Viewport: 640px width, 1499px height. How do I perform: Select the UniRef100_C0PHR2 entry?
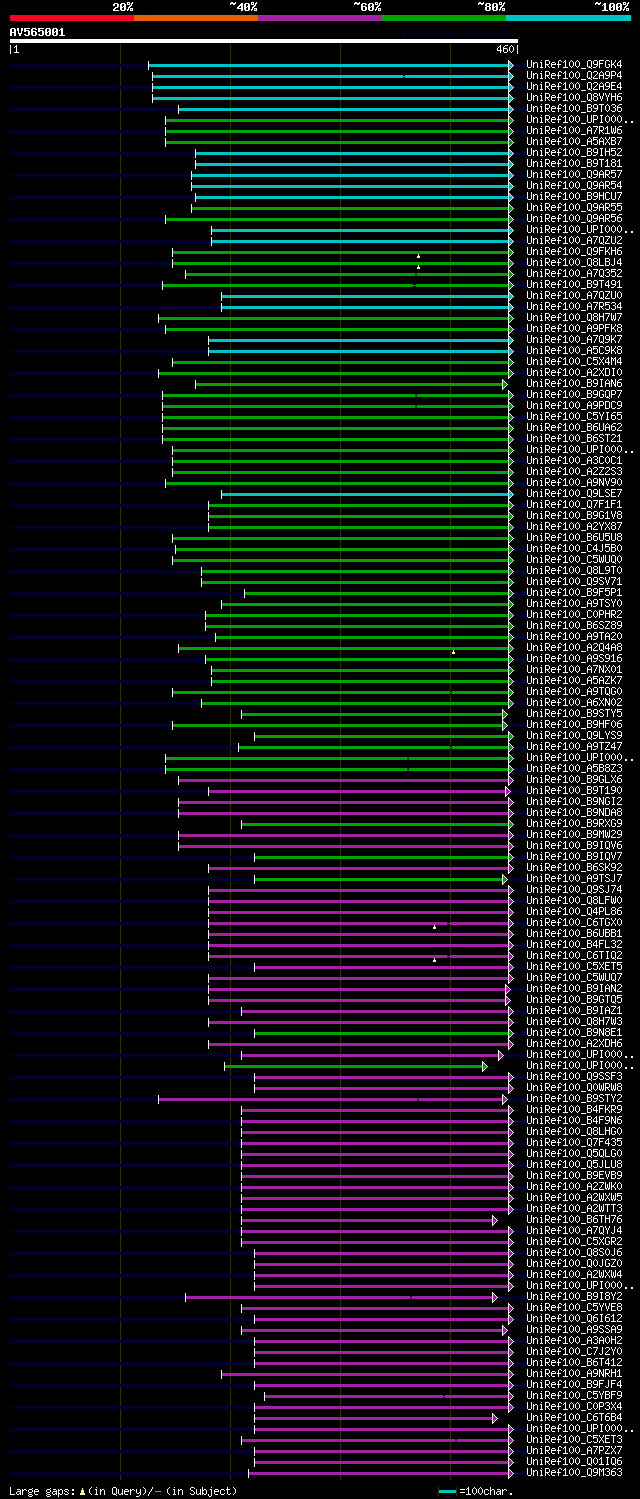574,615
